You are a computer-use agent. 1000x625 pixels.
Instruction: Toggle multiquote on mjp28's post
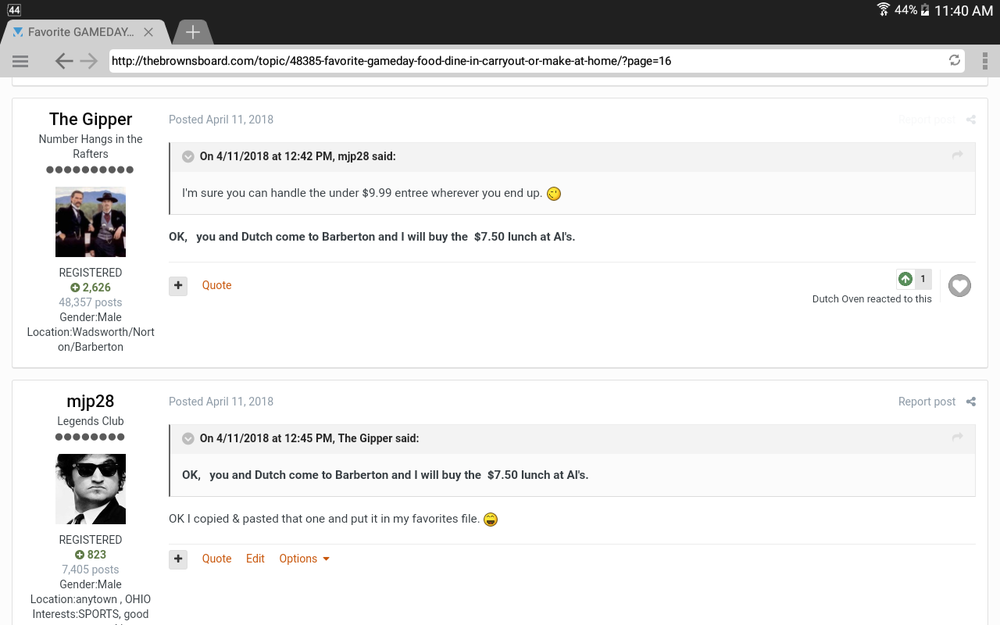178,559
